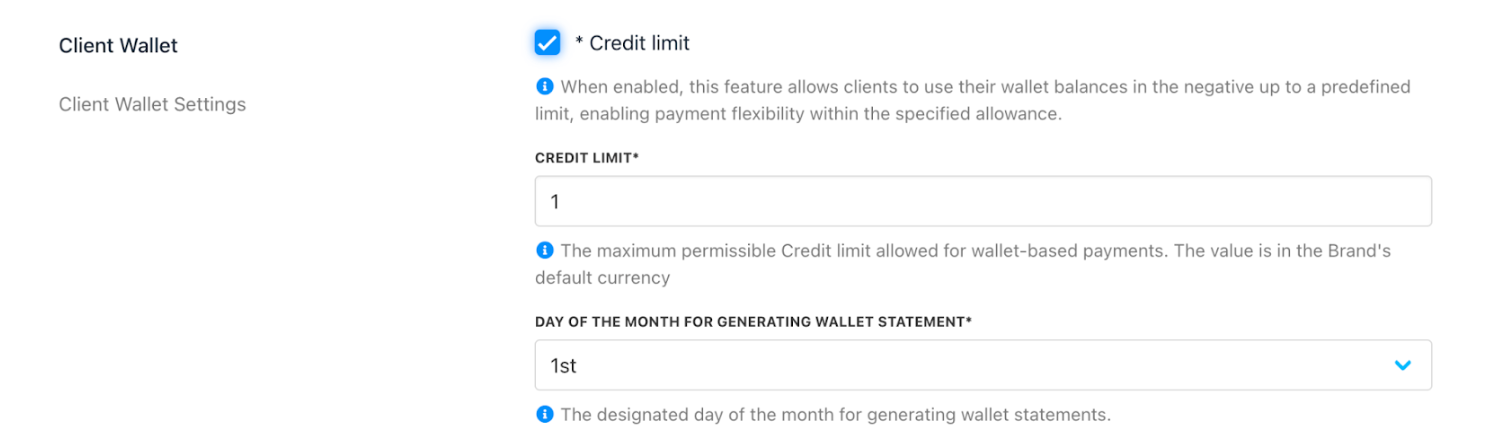Image resolution: width=1512 pixels, height=446 pixels.
Task: Click the 'designated day of the month' help text
Action: coord(703,414)
